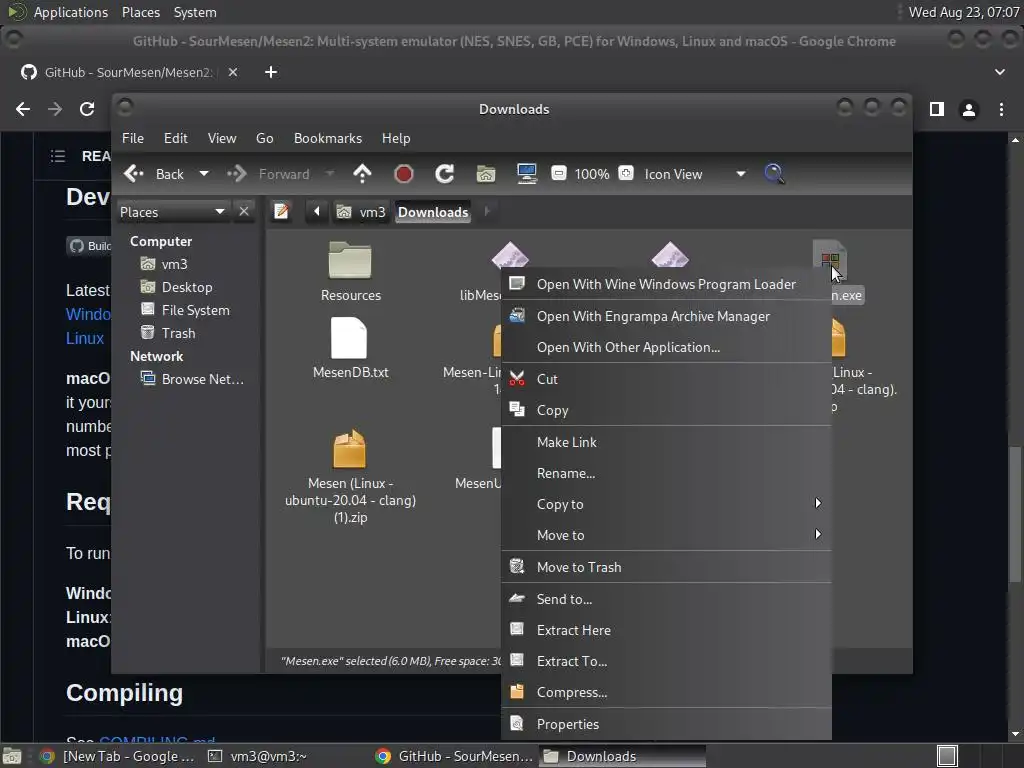Click 100% zoom level label

[592, 174]
